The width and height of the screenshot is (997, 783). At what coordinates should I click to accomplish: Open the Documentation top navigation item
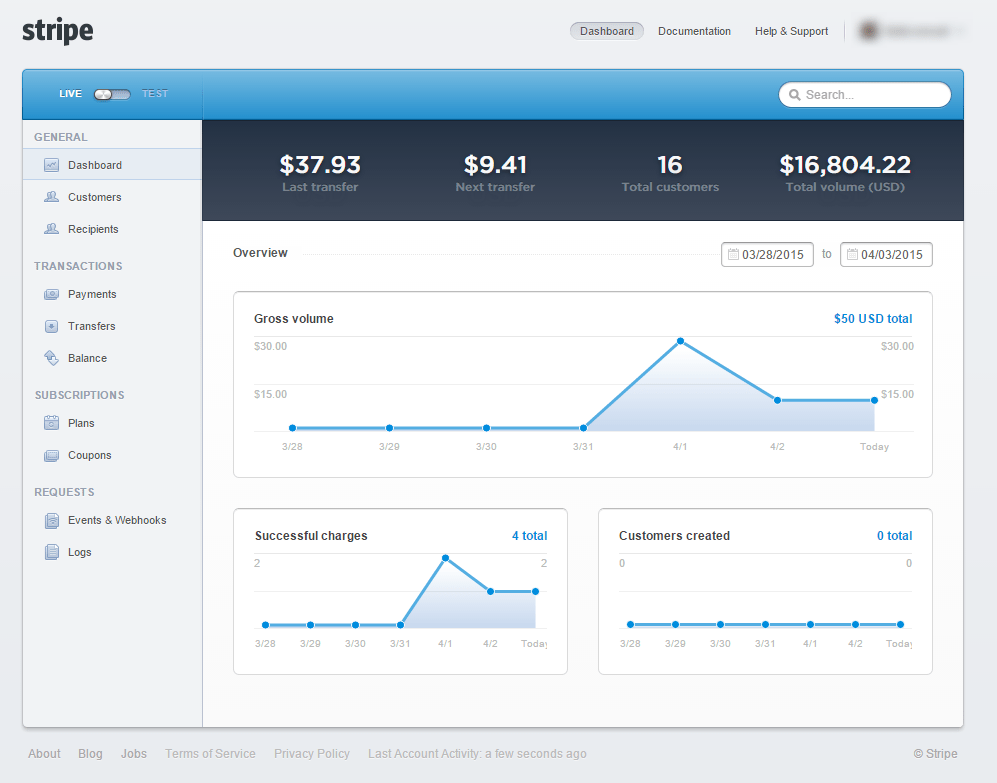[x=694, y=31]
